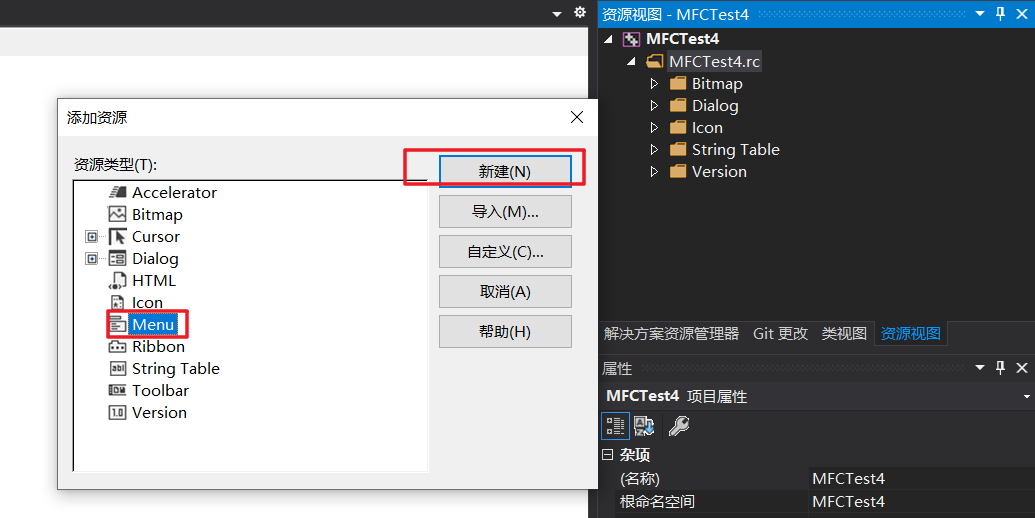The height and width of the screenshot is (518, 1035).
Task: Collapse the 杂项 property category
Action: (607, 455)
